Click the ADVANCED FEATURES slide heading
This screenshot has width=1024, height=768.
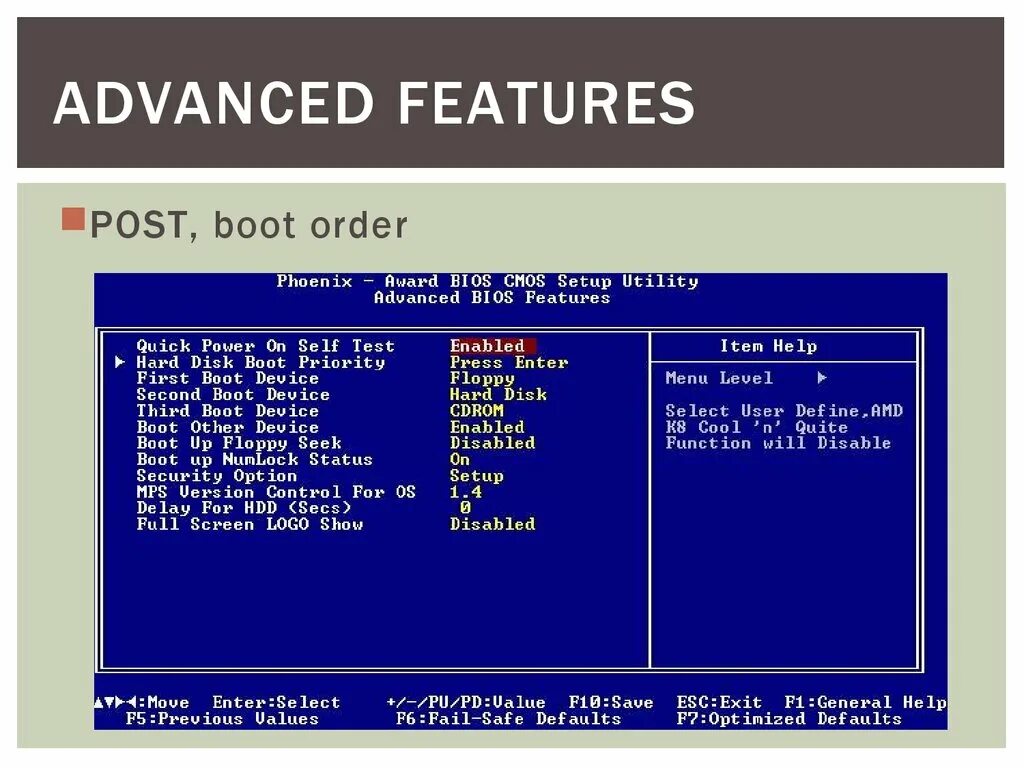pyautogui.click(x=374, y=103)
